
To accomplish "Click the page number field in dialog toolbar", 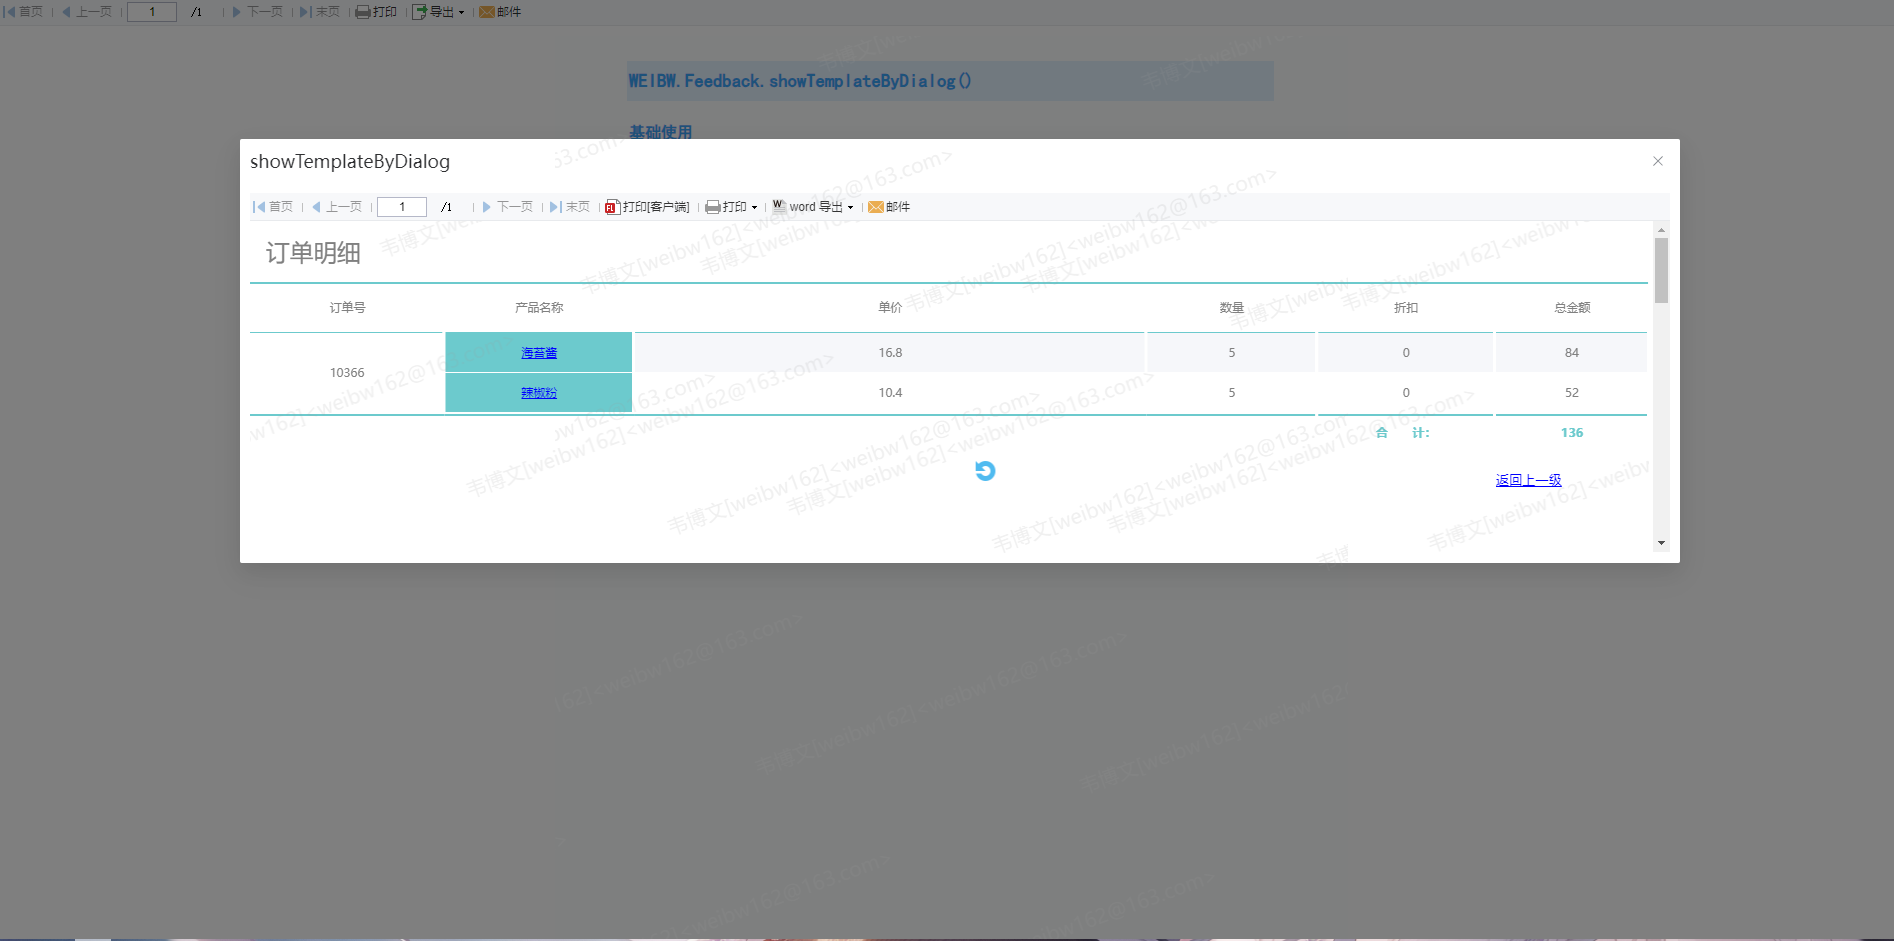I will [402, 207].
